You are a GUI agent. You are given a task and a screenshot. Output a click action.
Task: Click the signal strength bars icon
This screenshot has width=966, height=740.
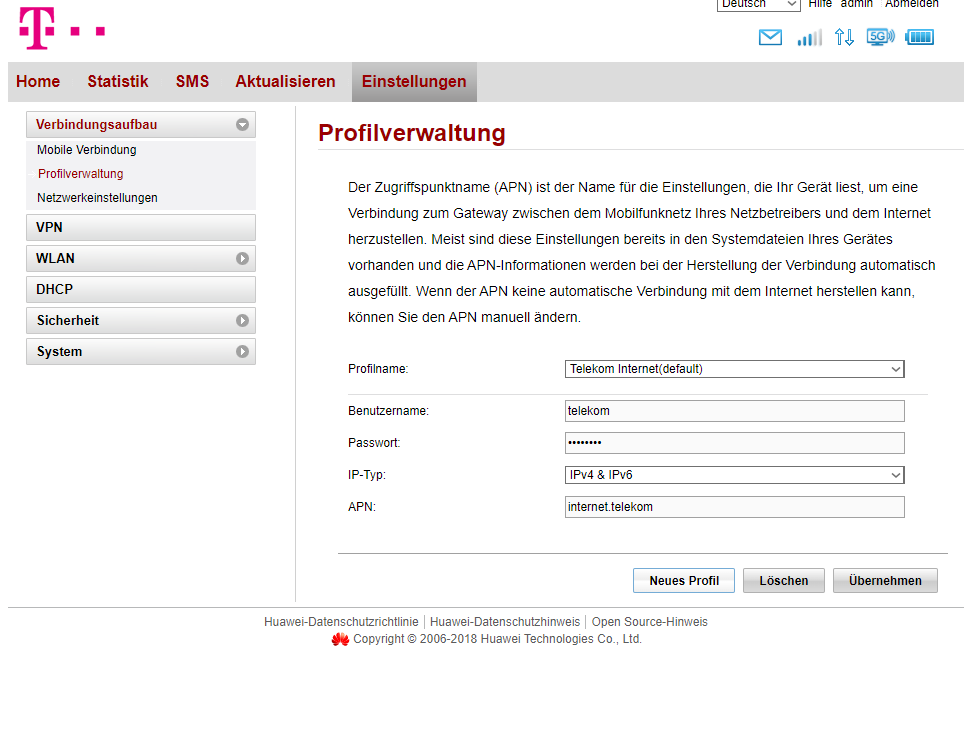[809, 38]
